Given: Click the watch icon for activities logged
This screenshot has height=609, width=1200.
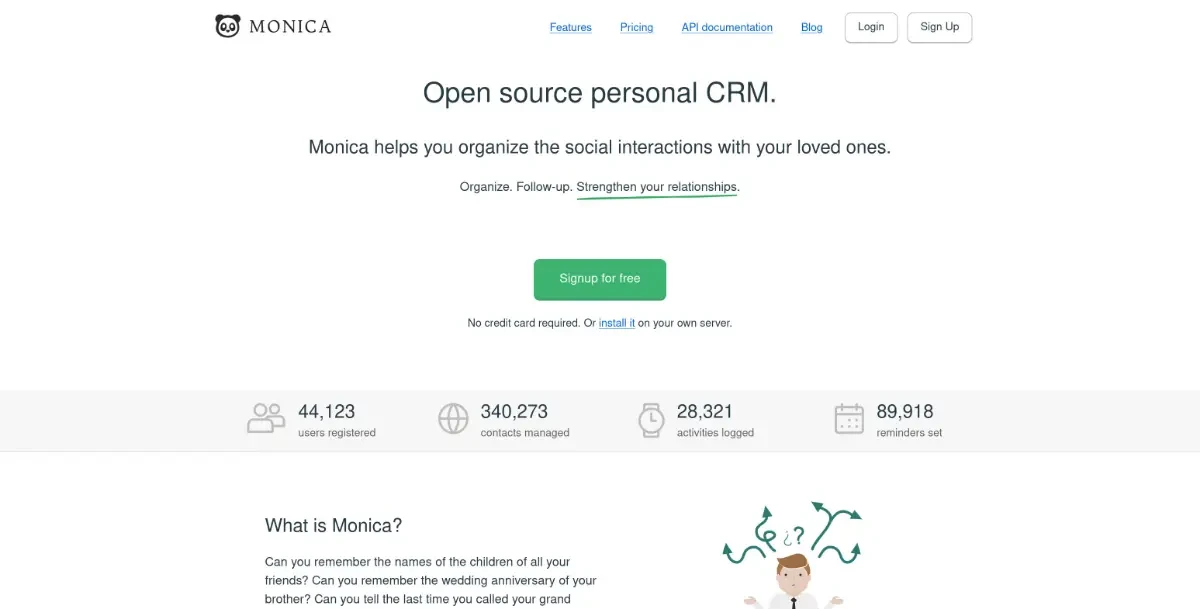Looking at the screenshot, I should 651,419.
